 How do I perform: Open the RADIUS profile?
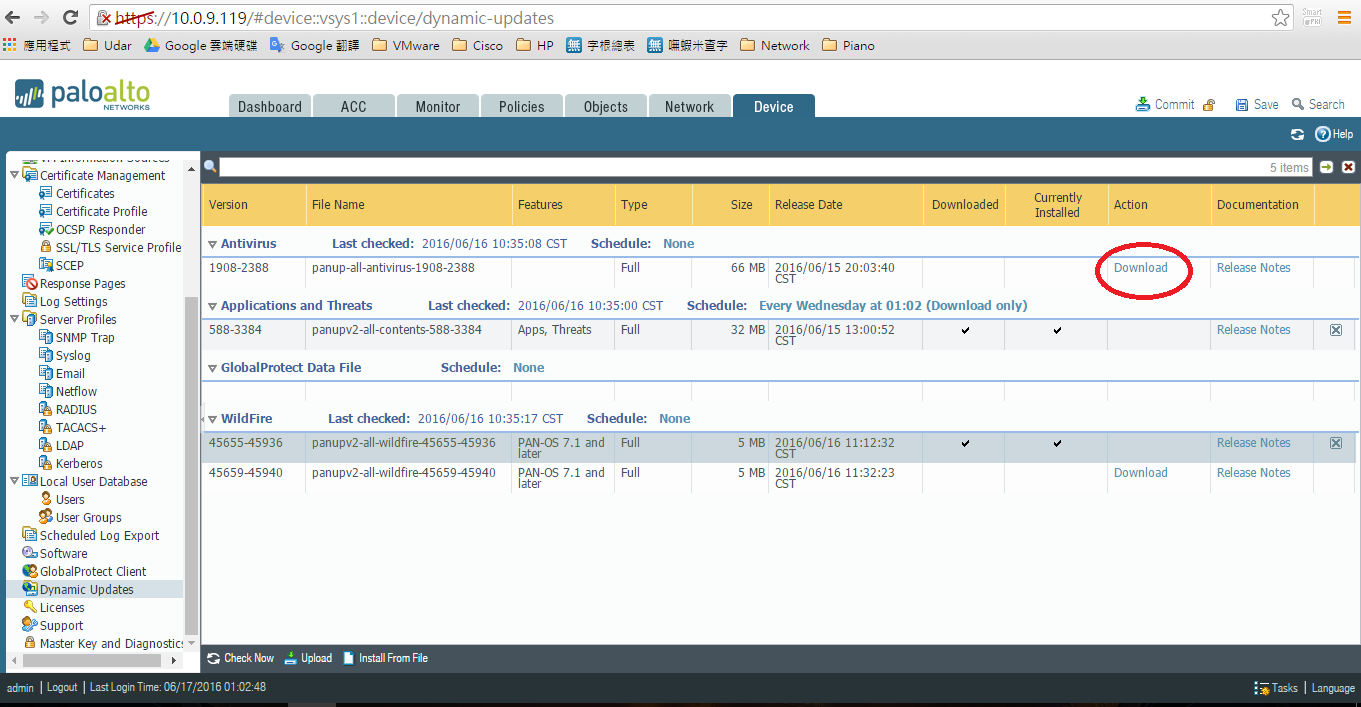(76, 410)
